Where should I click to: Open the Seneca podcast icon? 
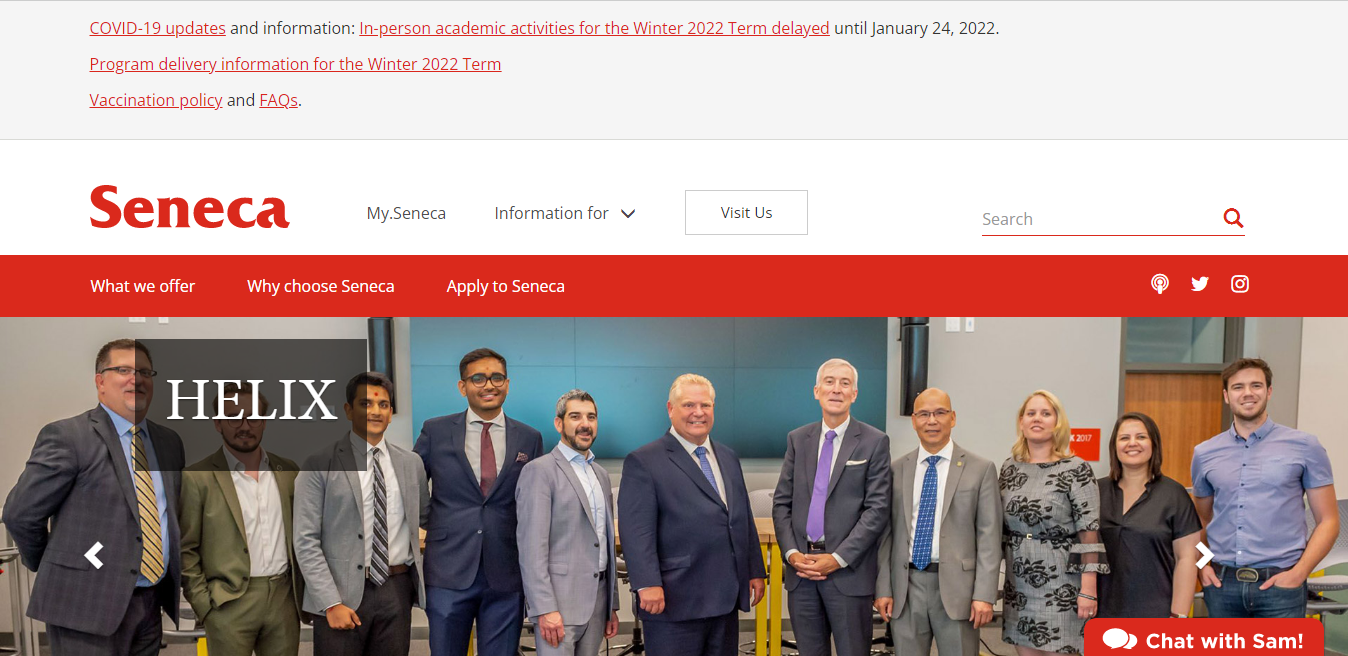tap(1160, 284)
